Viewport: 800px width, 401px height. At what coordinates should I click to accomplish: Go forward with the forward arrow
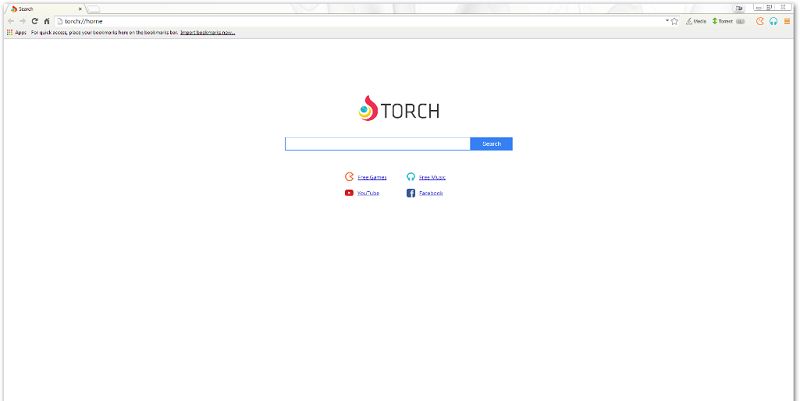[x=22, y=21]
